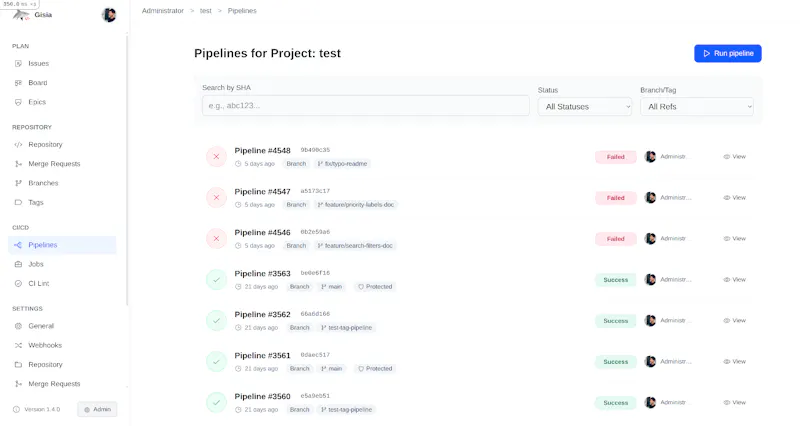Click the Run pipeline button

click(728, 54)
